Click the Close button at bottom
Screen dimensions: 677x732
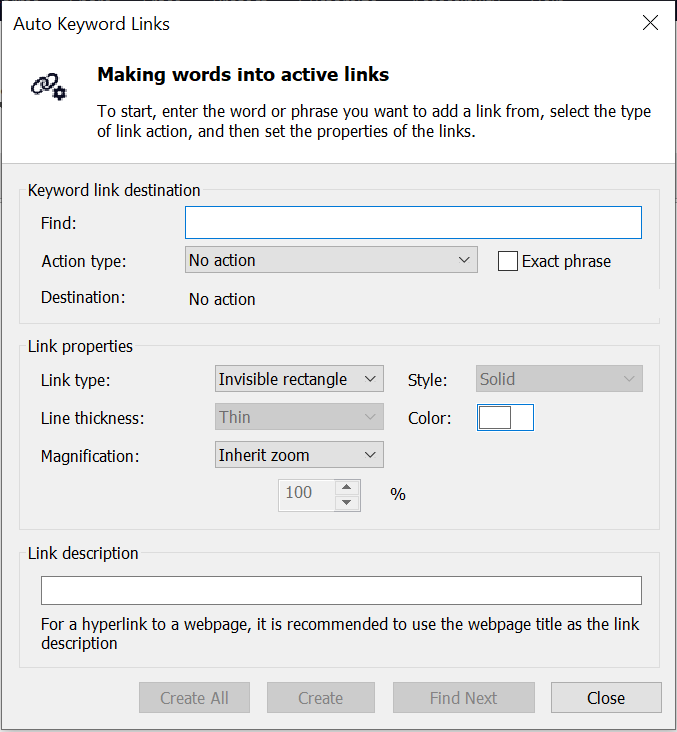click(606, 698)
